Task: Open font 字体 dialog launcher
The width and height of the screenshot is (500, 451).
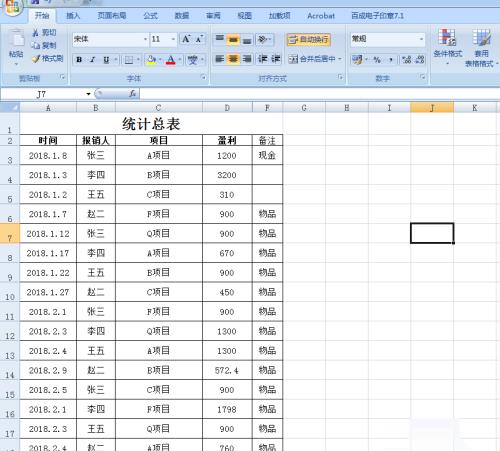Action: pos(203,77)
